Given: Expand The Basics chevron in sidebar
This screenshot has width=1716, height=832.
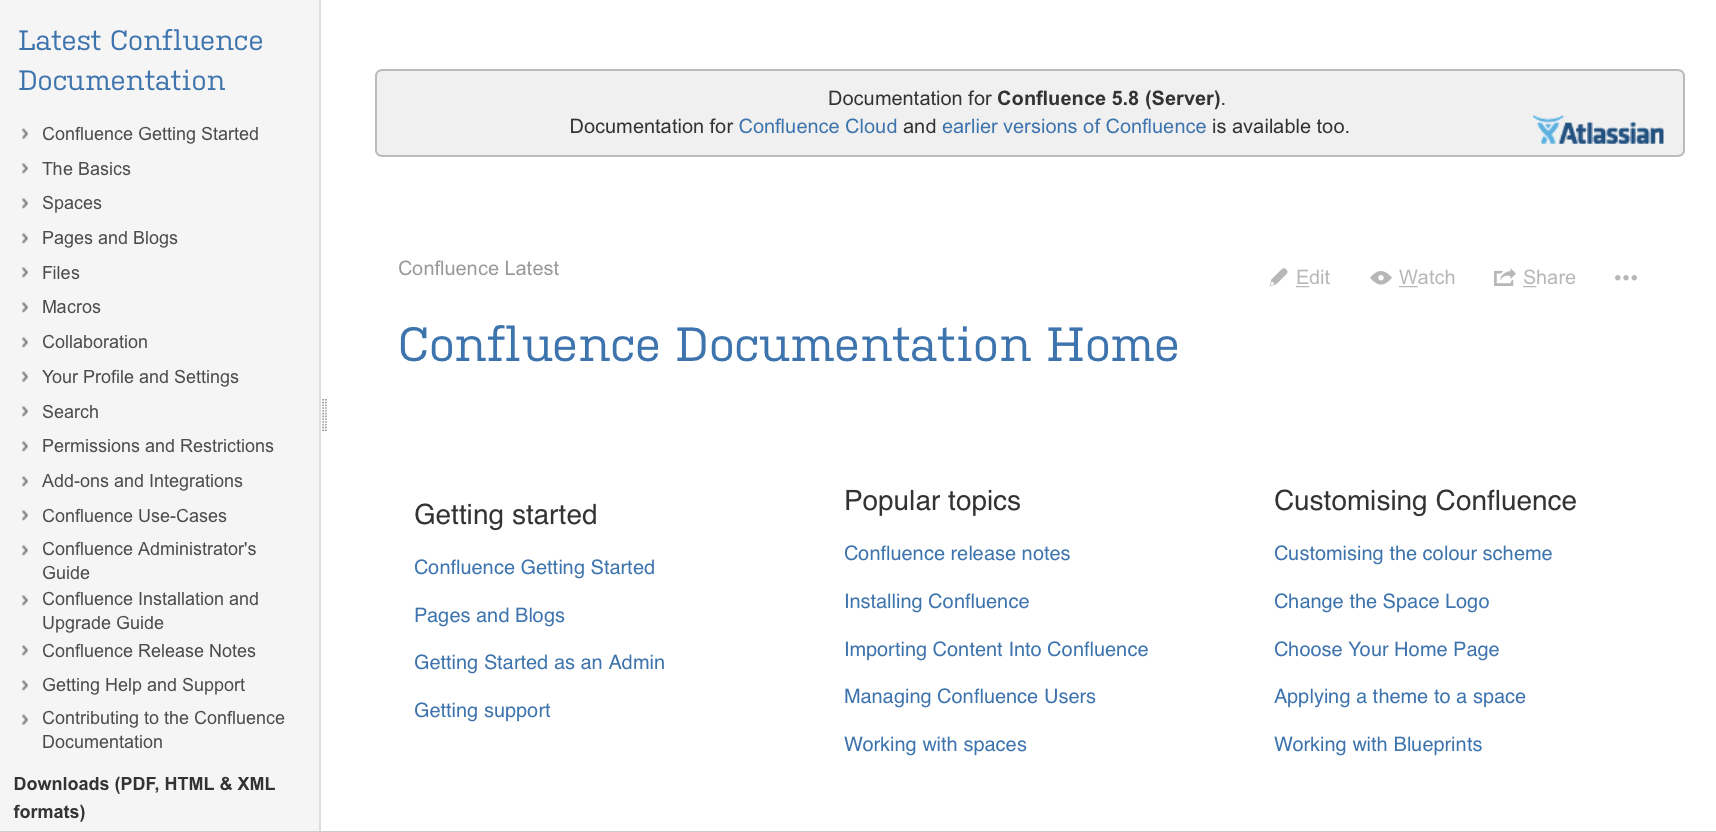Looking at the screenshot, I should [25, 169].
